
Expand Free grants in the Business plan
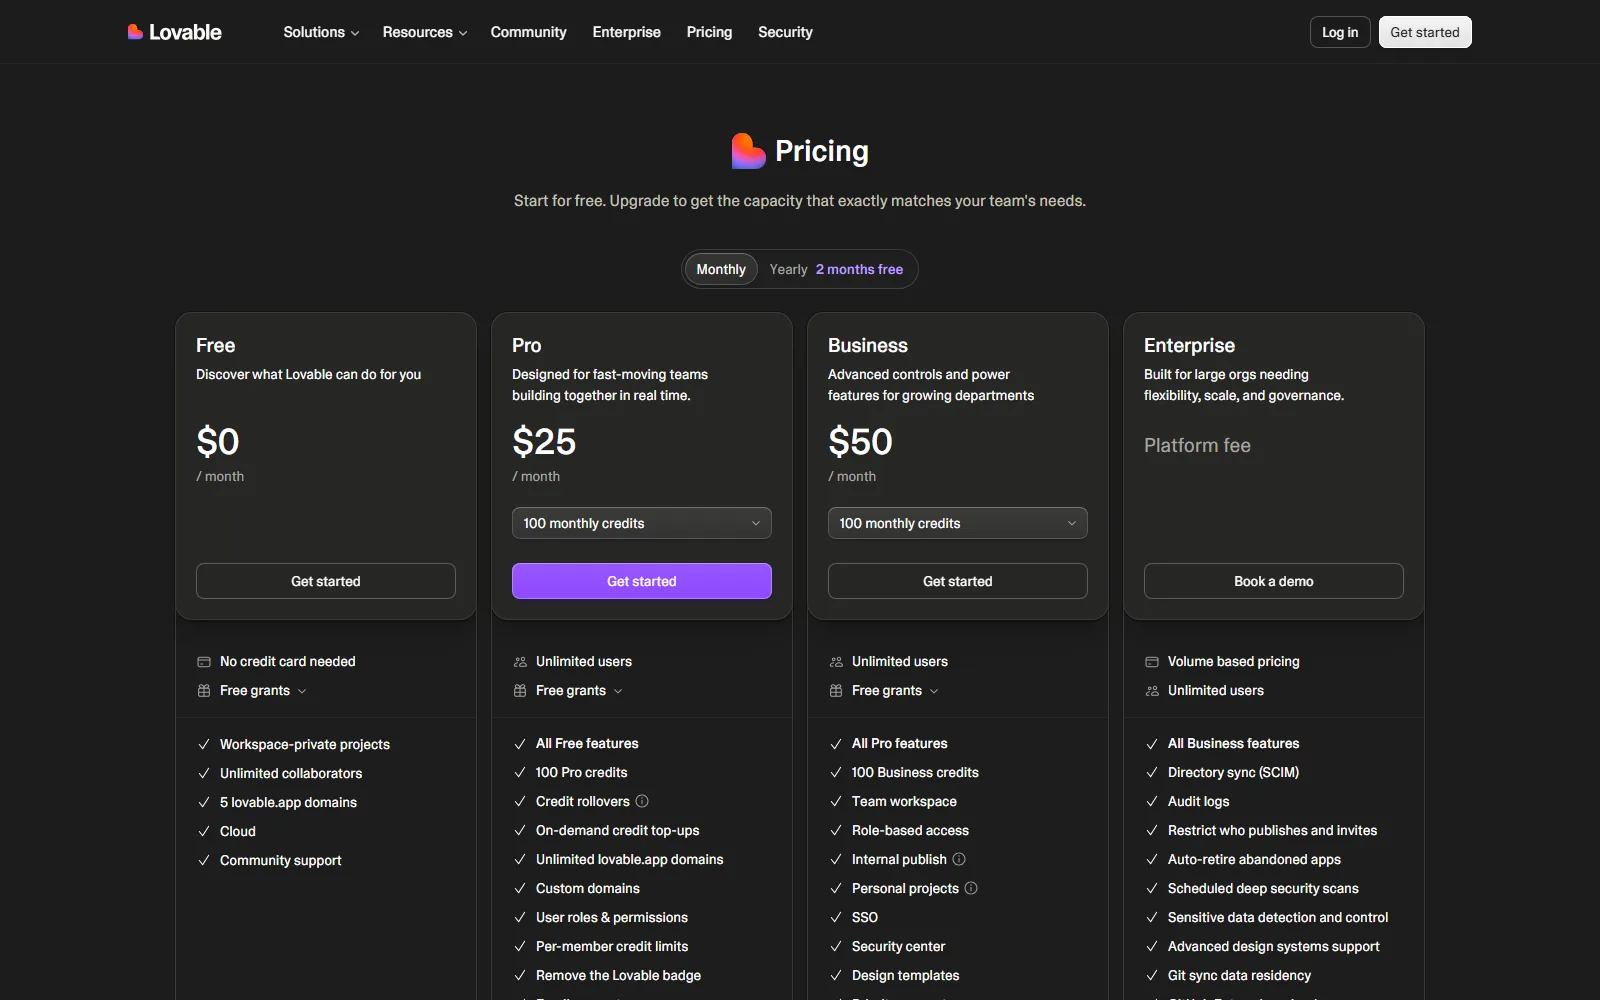[x=895, y=691]
